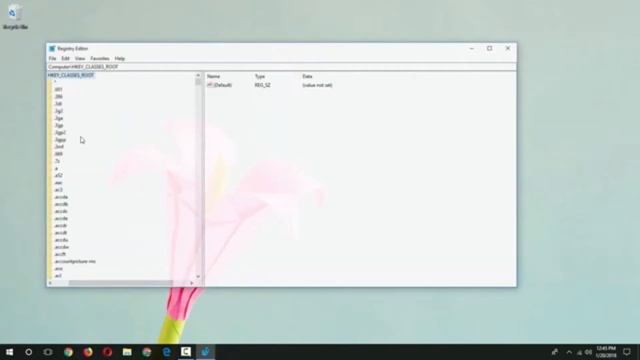Select the HKEY_CLASSES_ROOT tree node

click(71, 75)
